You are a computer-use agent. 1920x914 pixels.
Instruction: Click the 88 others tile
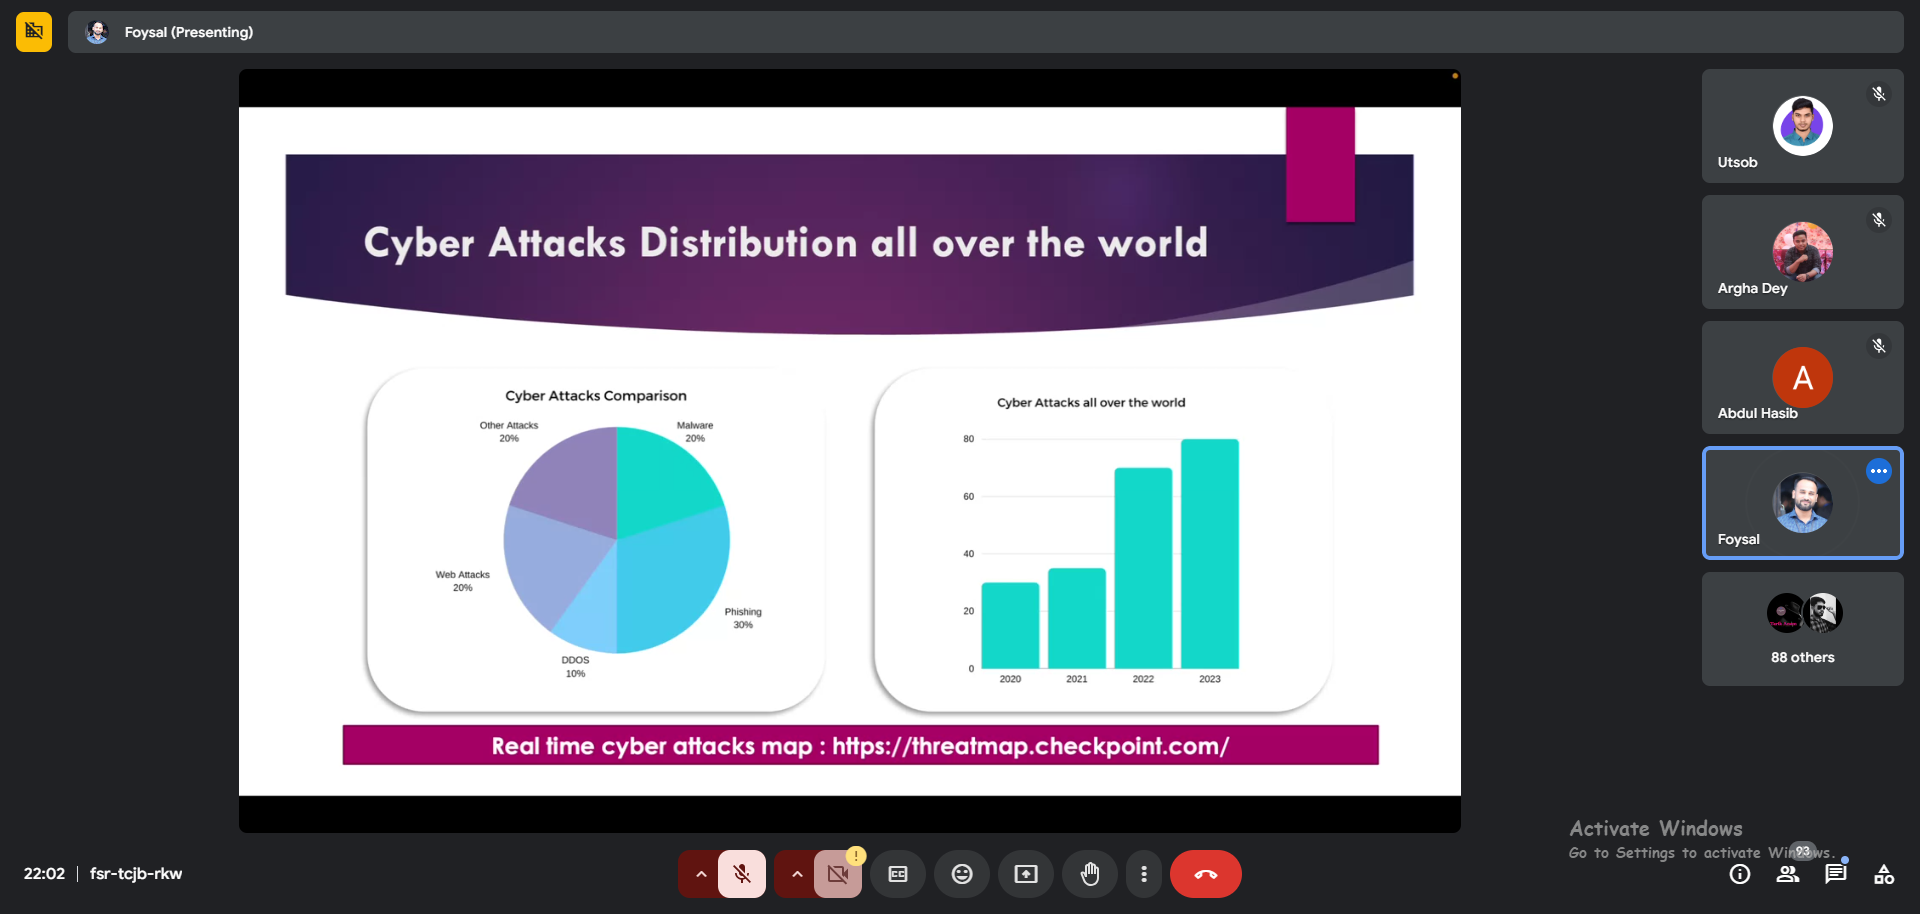point(1802,629)
